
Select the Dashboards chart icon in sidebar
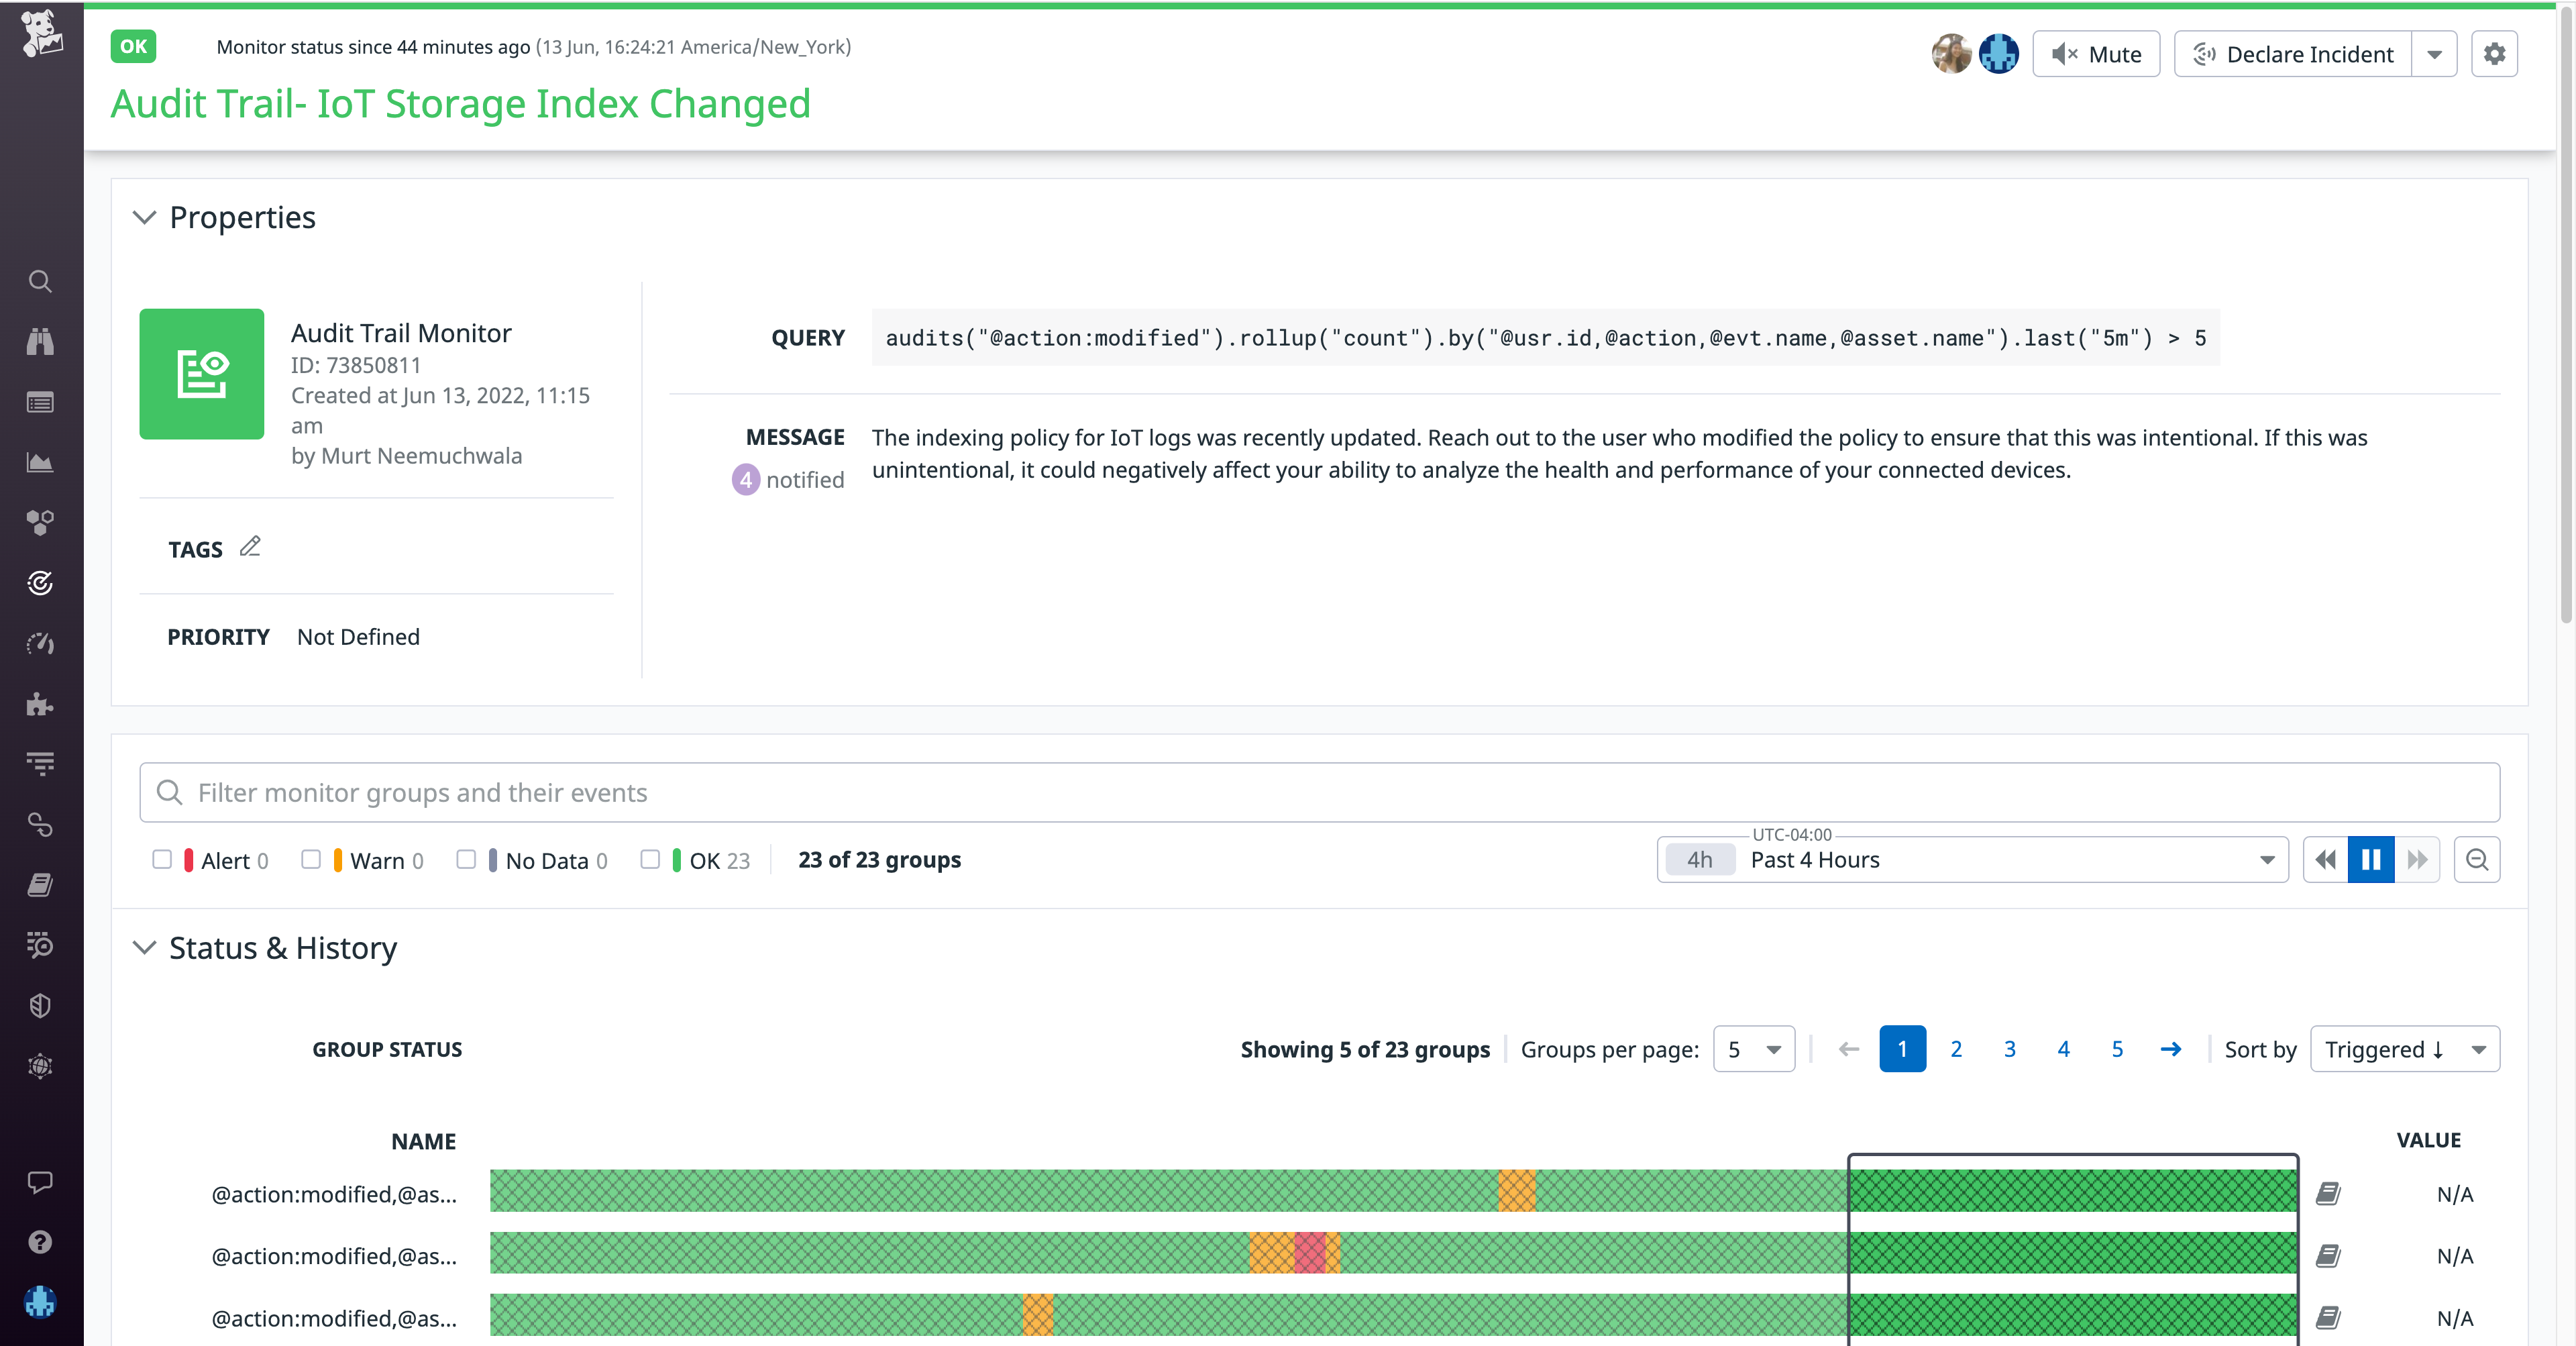(x=40, y=462)
